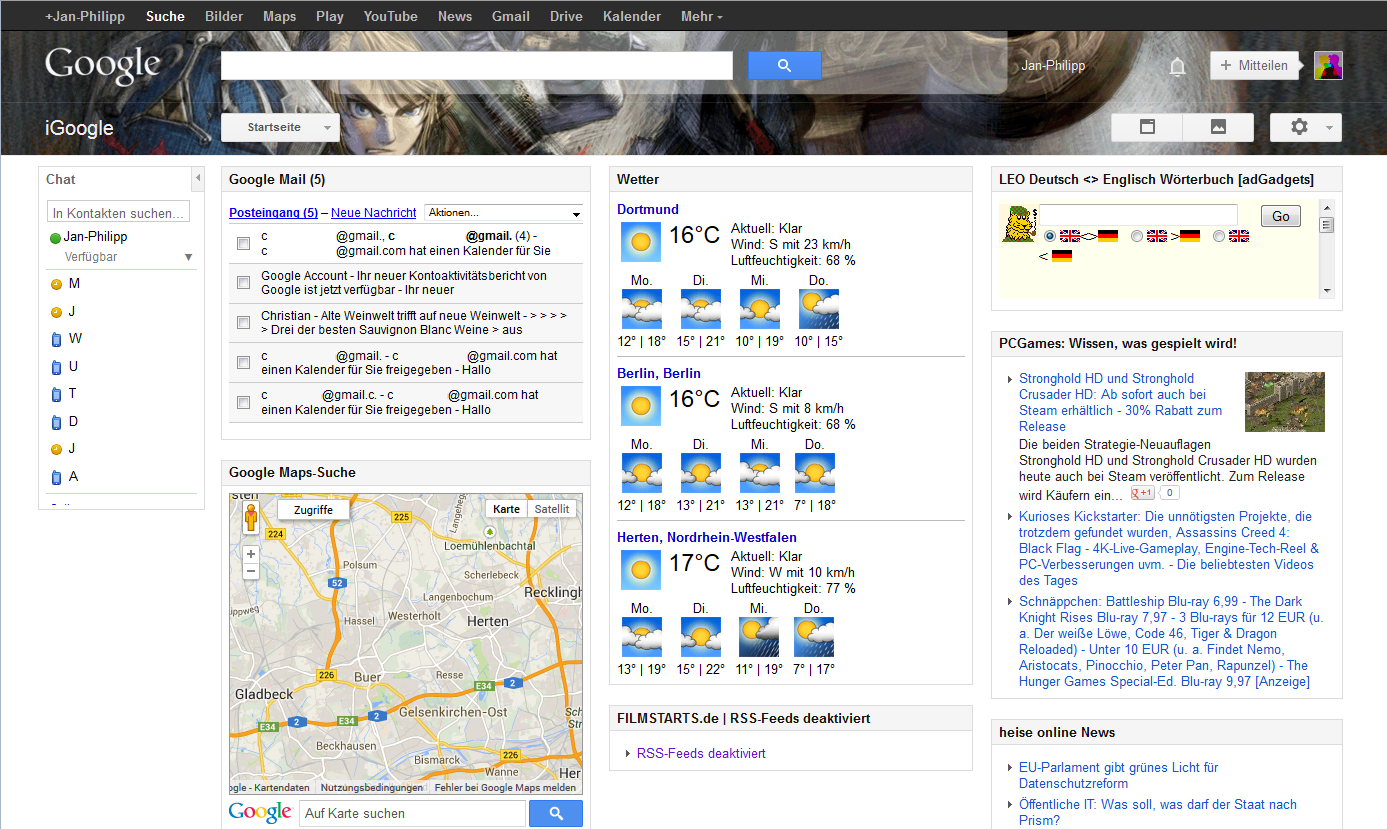
Task: Focus the In Kontakten suchen field
Action: point(118,213)
